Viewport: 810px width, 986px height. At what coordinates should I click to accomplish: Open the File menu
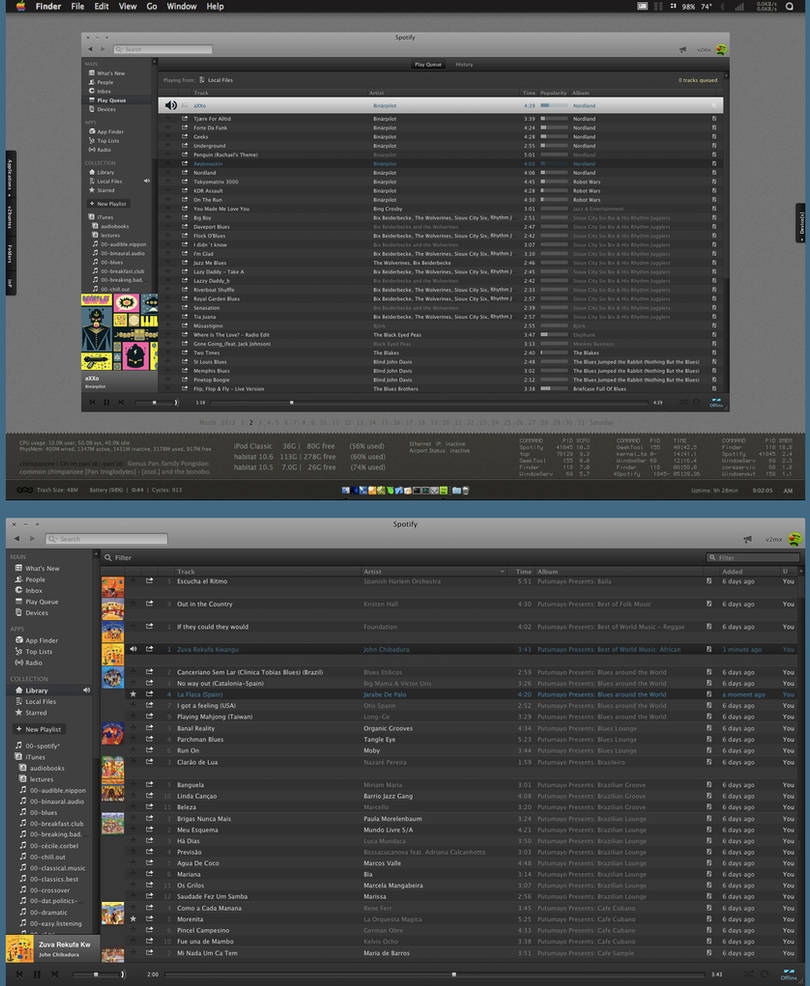pyautogui.click(x=77, y=6)
